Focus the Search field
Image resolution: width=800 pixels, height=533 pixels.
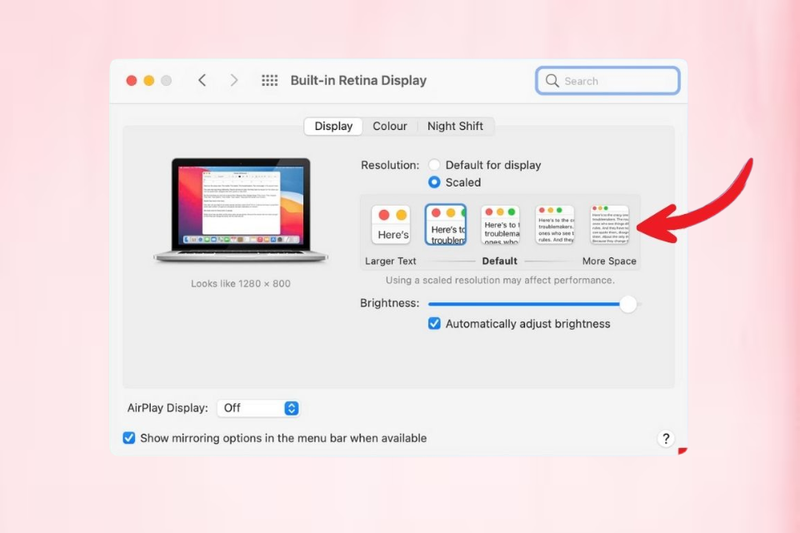click(x=607, y=81)
